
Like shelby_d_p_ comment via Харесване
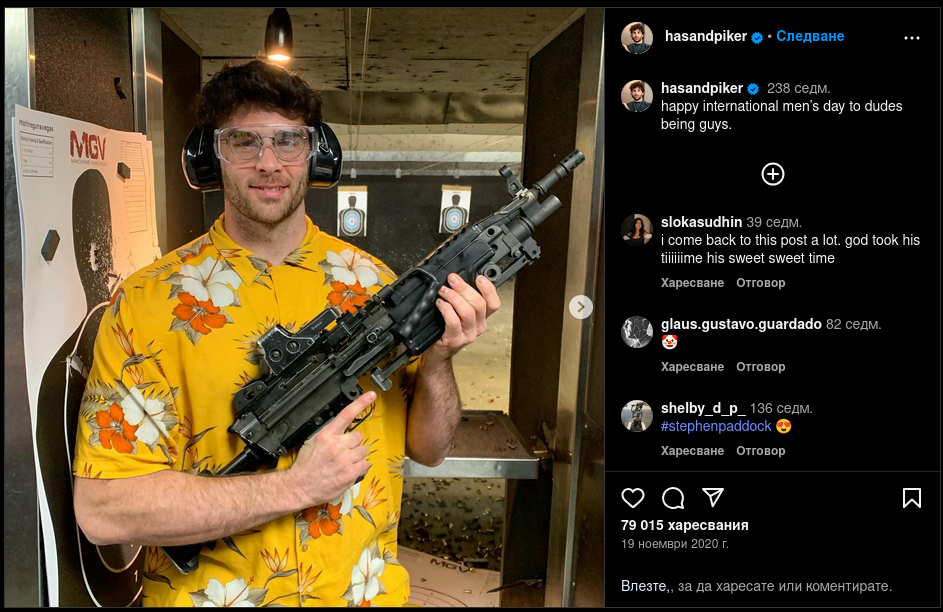[x=692, y=451]
